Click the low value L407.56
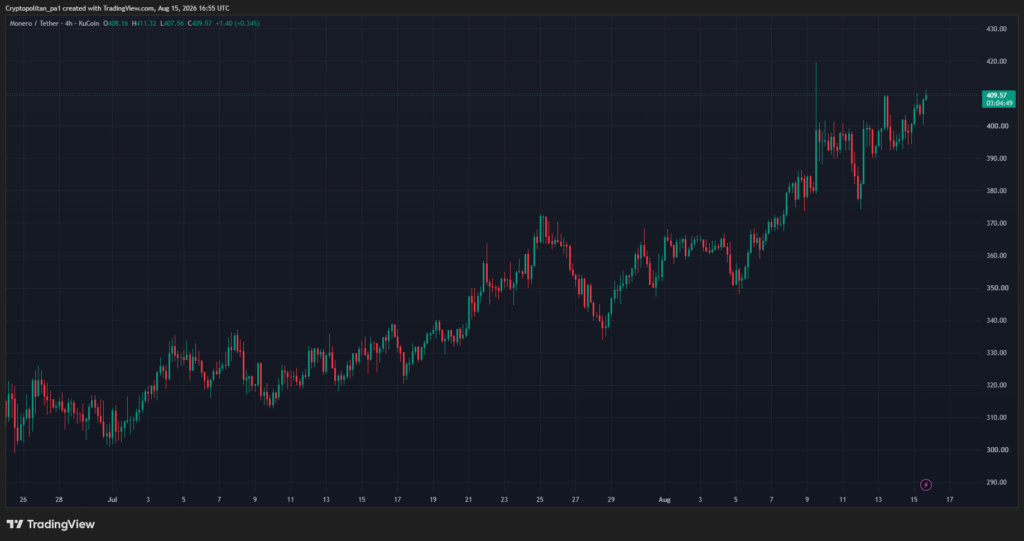The height and width of the screenshot is (541, 1024). (172, 24)
